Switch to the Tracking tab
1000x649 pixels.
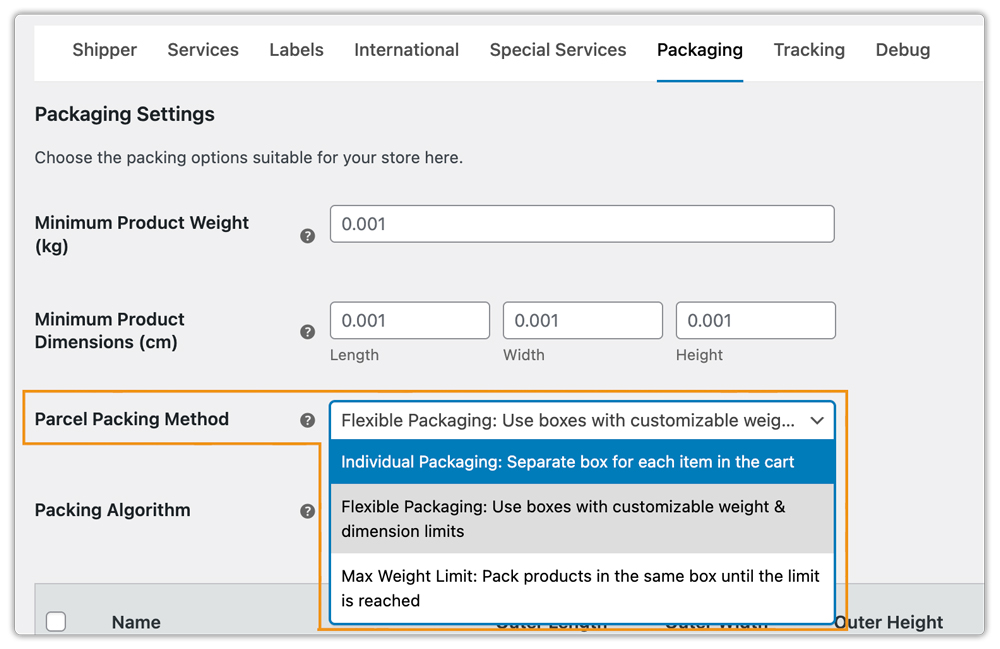[809, 50]
